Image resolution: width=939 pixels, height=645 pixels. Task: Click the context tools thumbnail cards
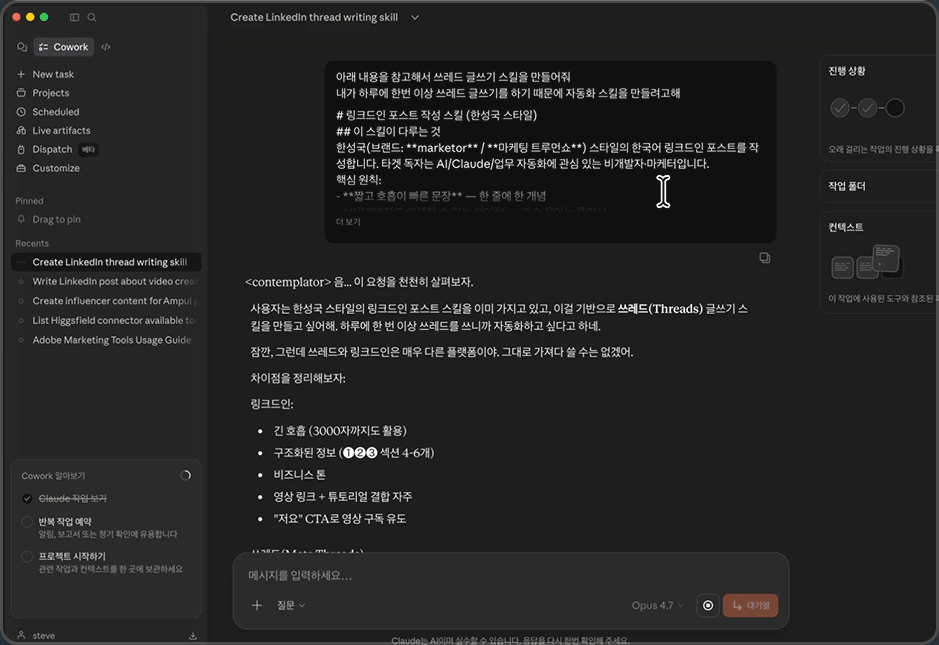click(x=866, y=262)
